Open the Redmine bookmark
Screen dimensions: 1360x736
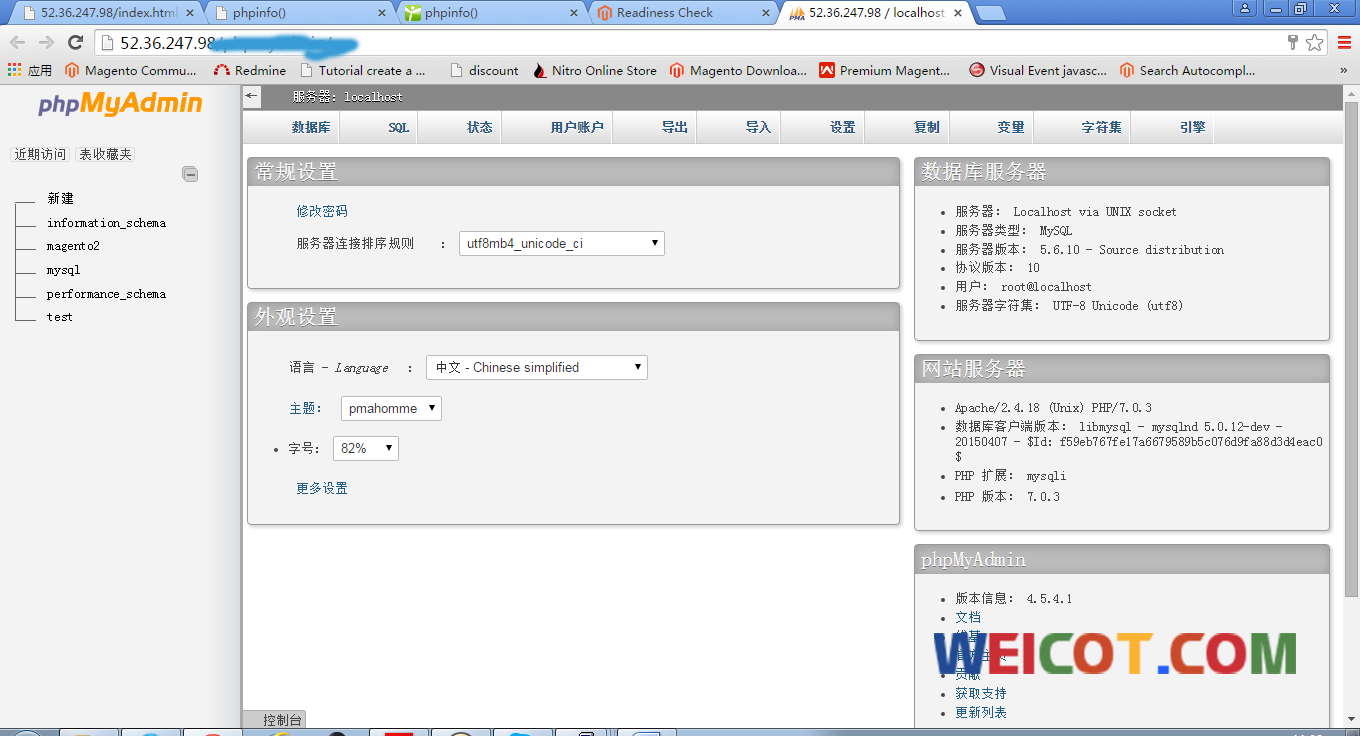tap(250, 71)
